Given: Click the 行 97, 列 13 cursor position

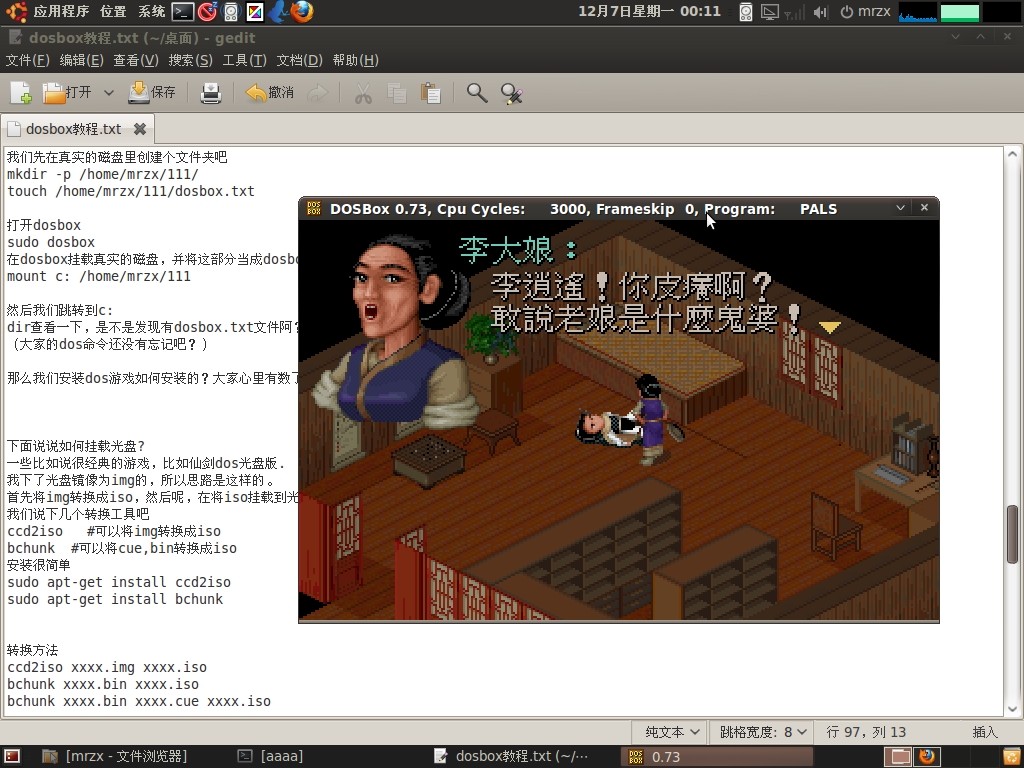Looking at the screenshot, I should click(866, 732).
